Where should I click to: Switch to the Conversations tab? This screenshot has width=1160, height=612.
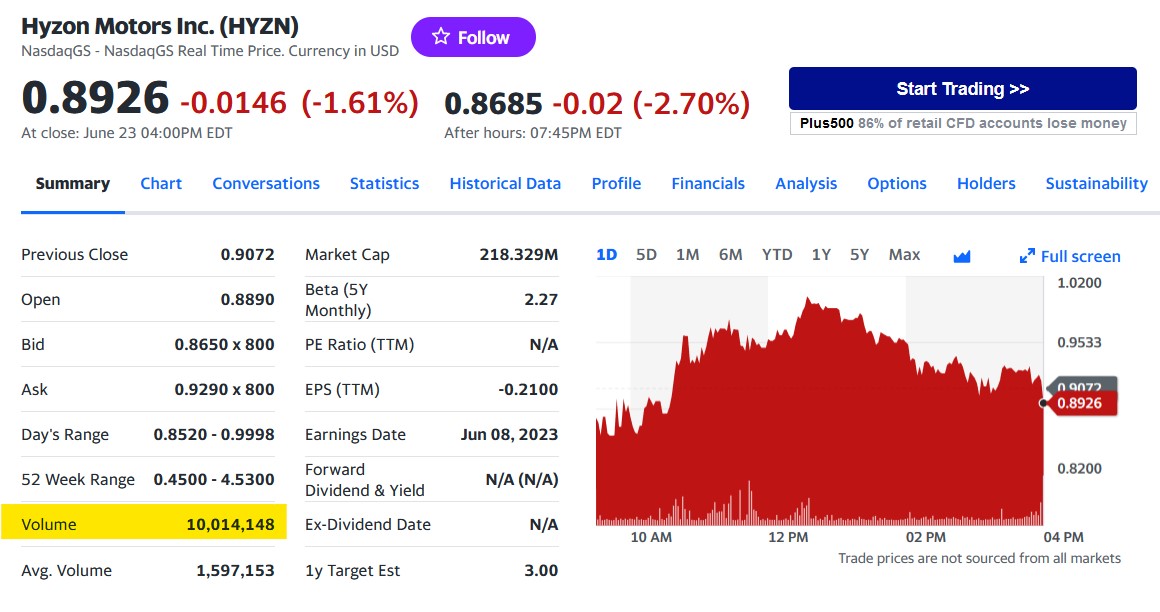266,184
